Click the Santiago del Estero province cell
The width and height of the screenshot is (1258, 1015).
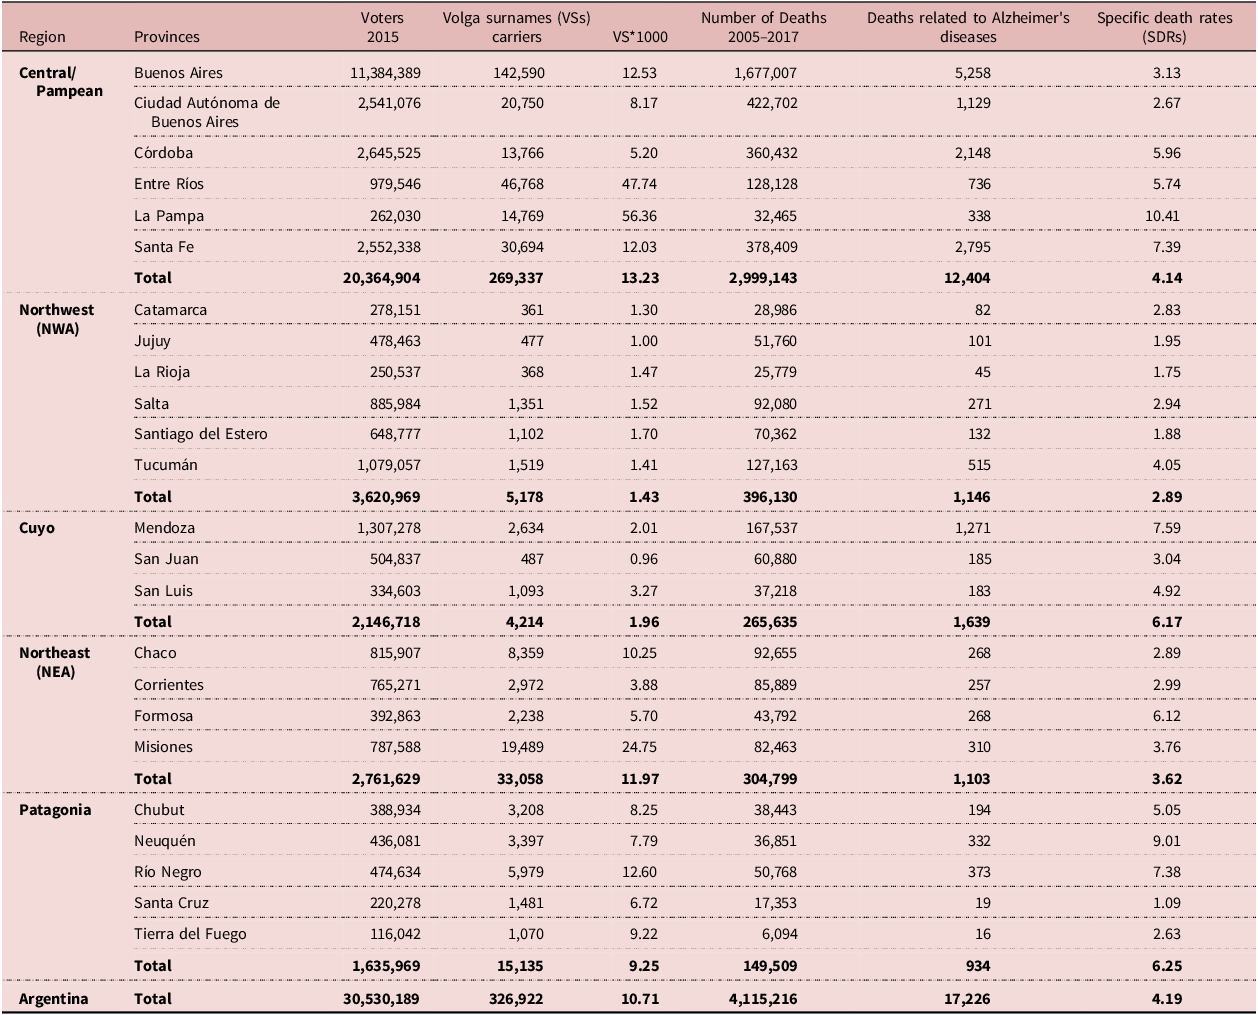coord(201,434)
